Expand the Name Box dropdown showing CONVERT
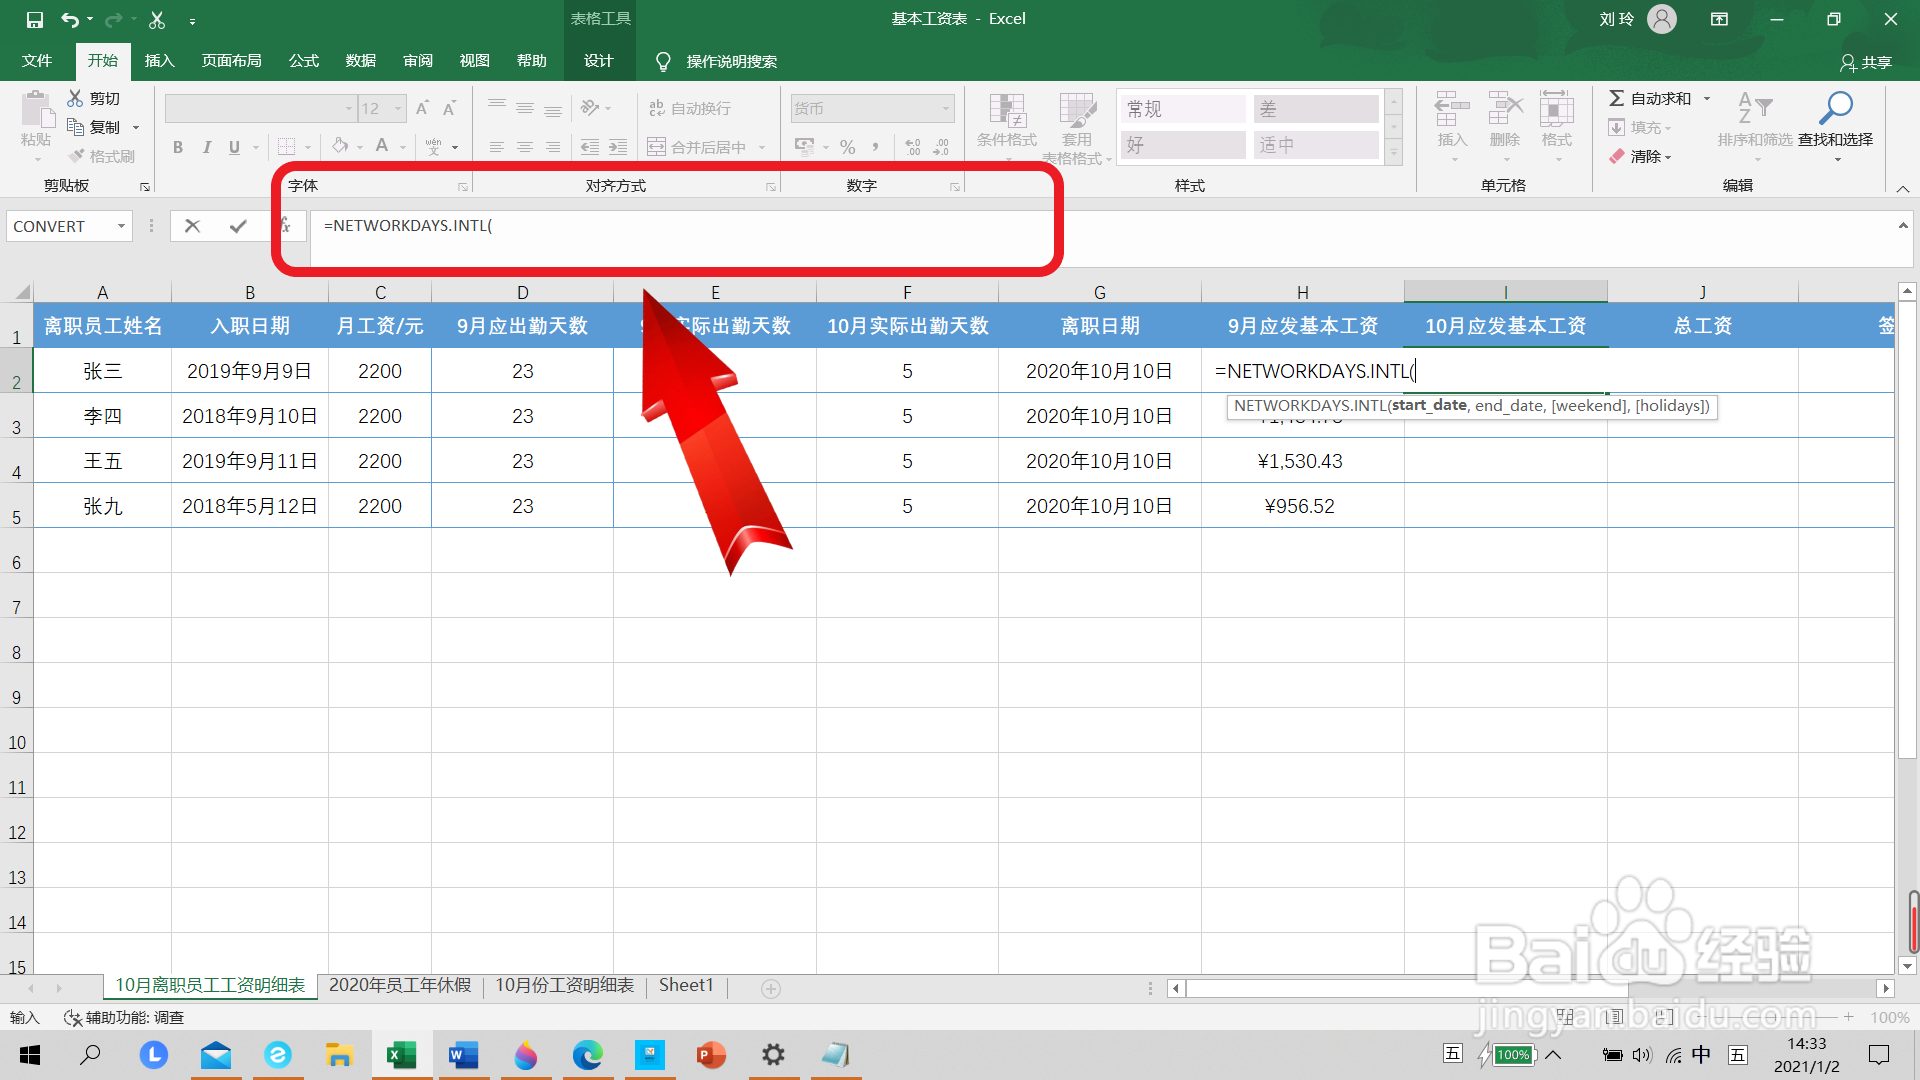Screen dimensions: 1920x1080 pos(121,226)
